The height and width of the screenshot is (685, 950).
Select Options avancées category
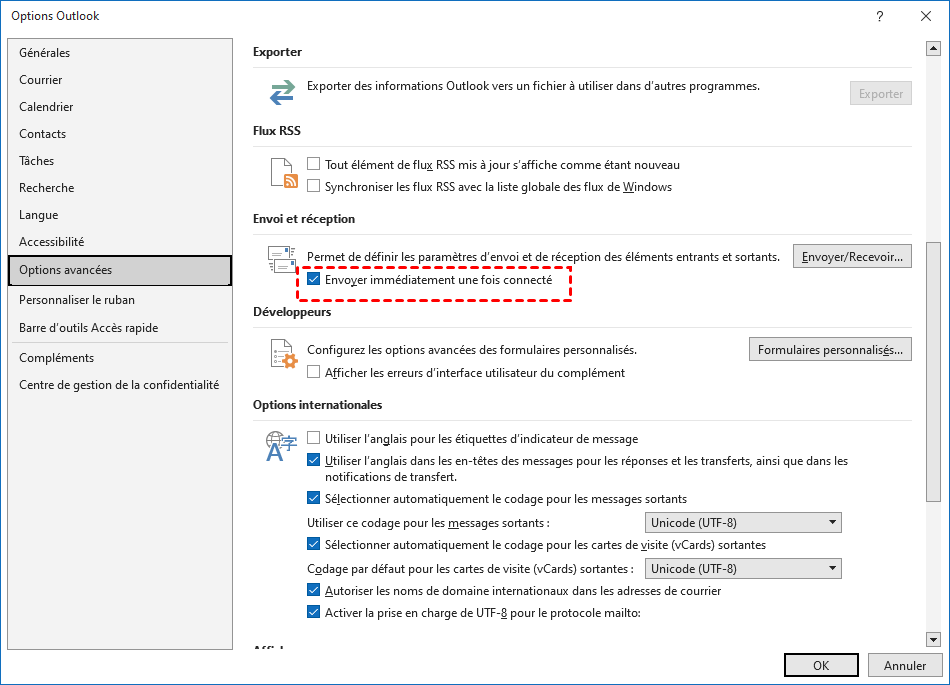(x=120, y=270)
